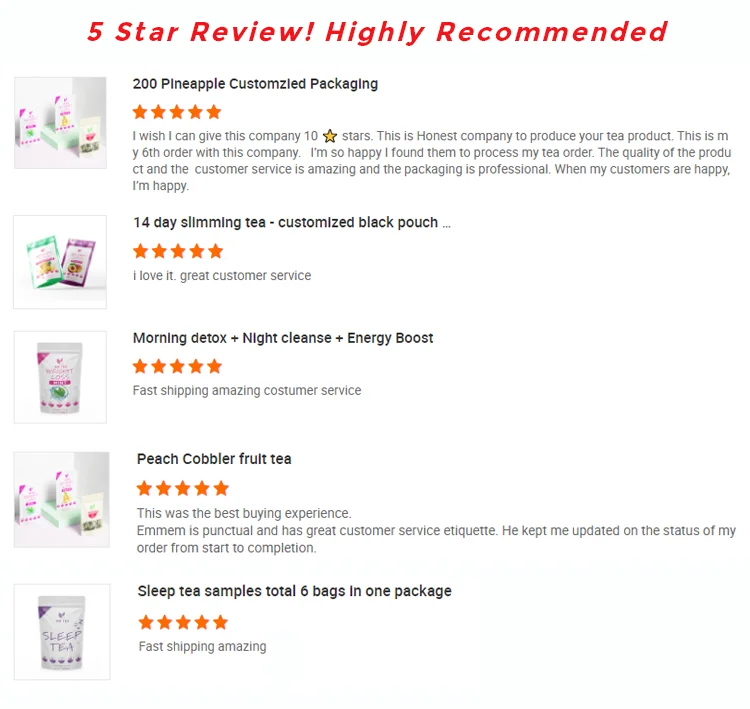
Task: Open the Peach Cobbler fruit tea product image
Action: (62, 499)
